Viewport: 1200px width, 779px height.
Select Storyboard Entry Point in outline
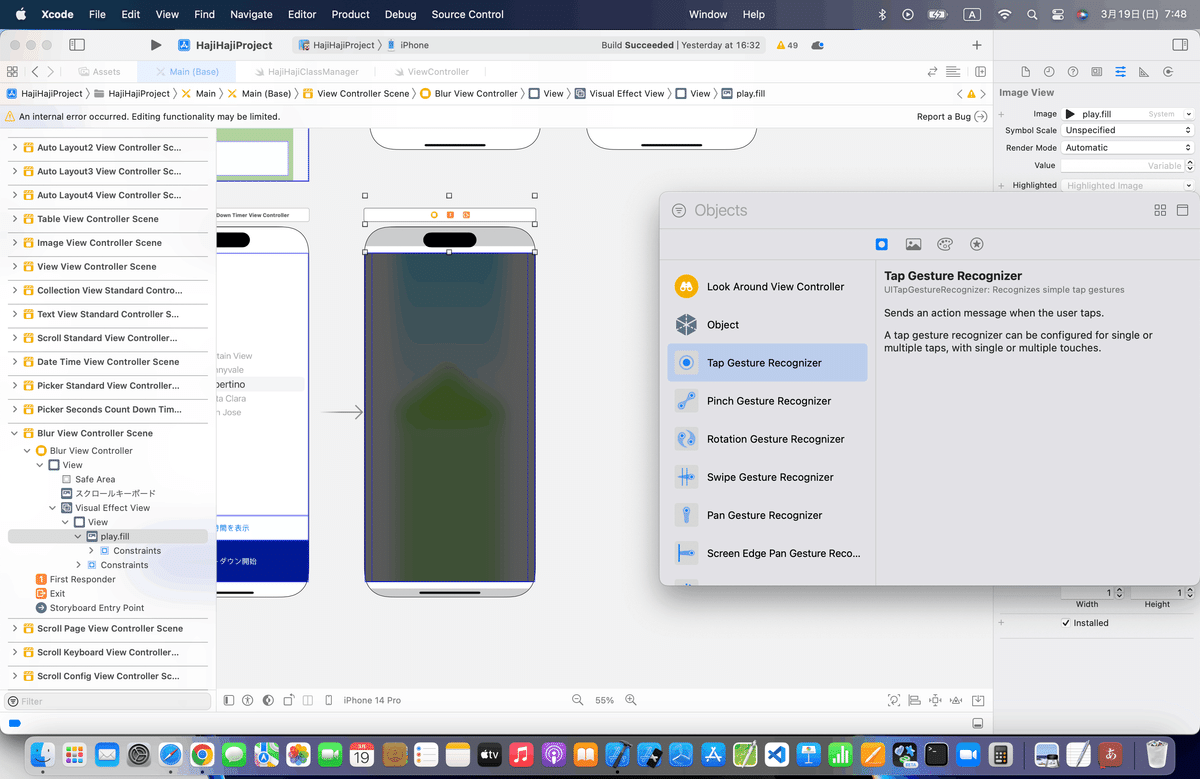coord(96,608)
